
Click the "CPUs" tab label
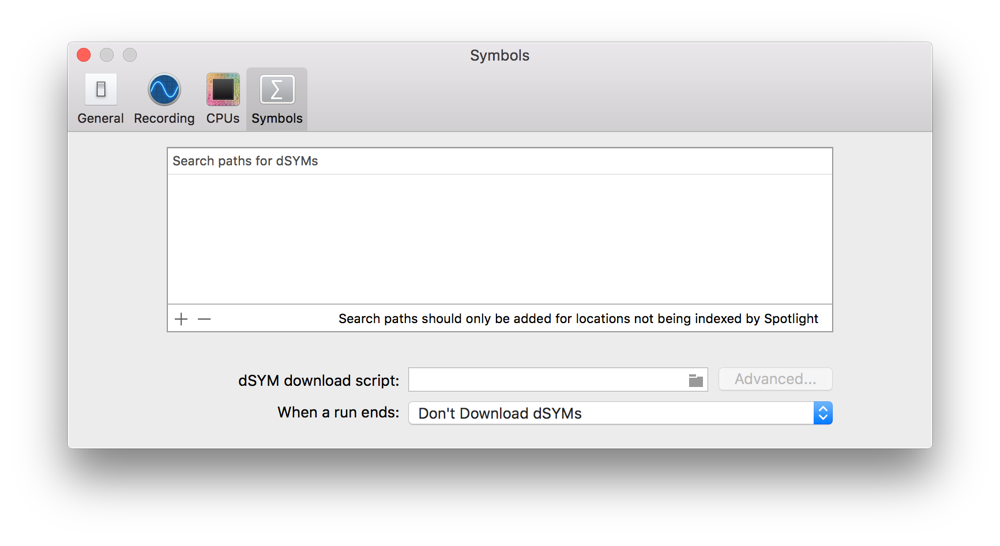click(x=222, y=118)
